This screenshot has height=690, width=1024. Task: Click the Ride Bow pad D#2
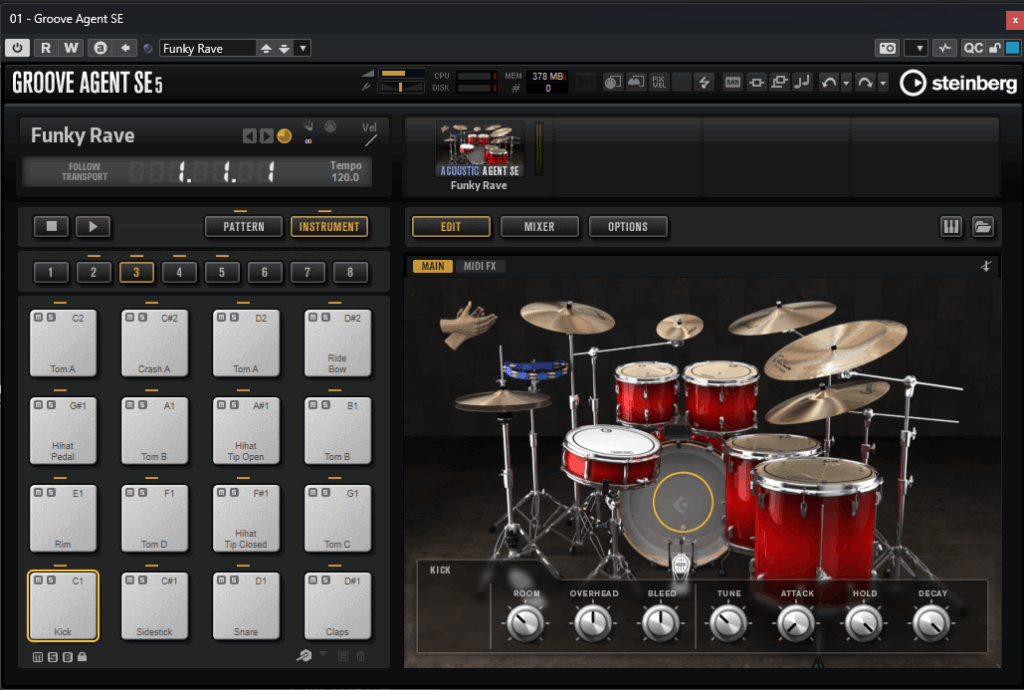tap(338, 343)
